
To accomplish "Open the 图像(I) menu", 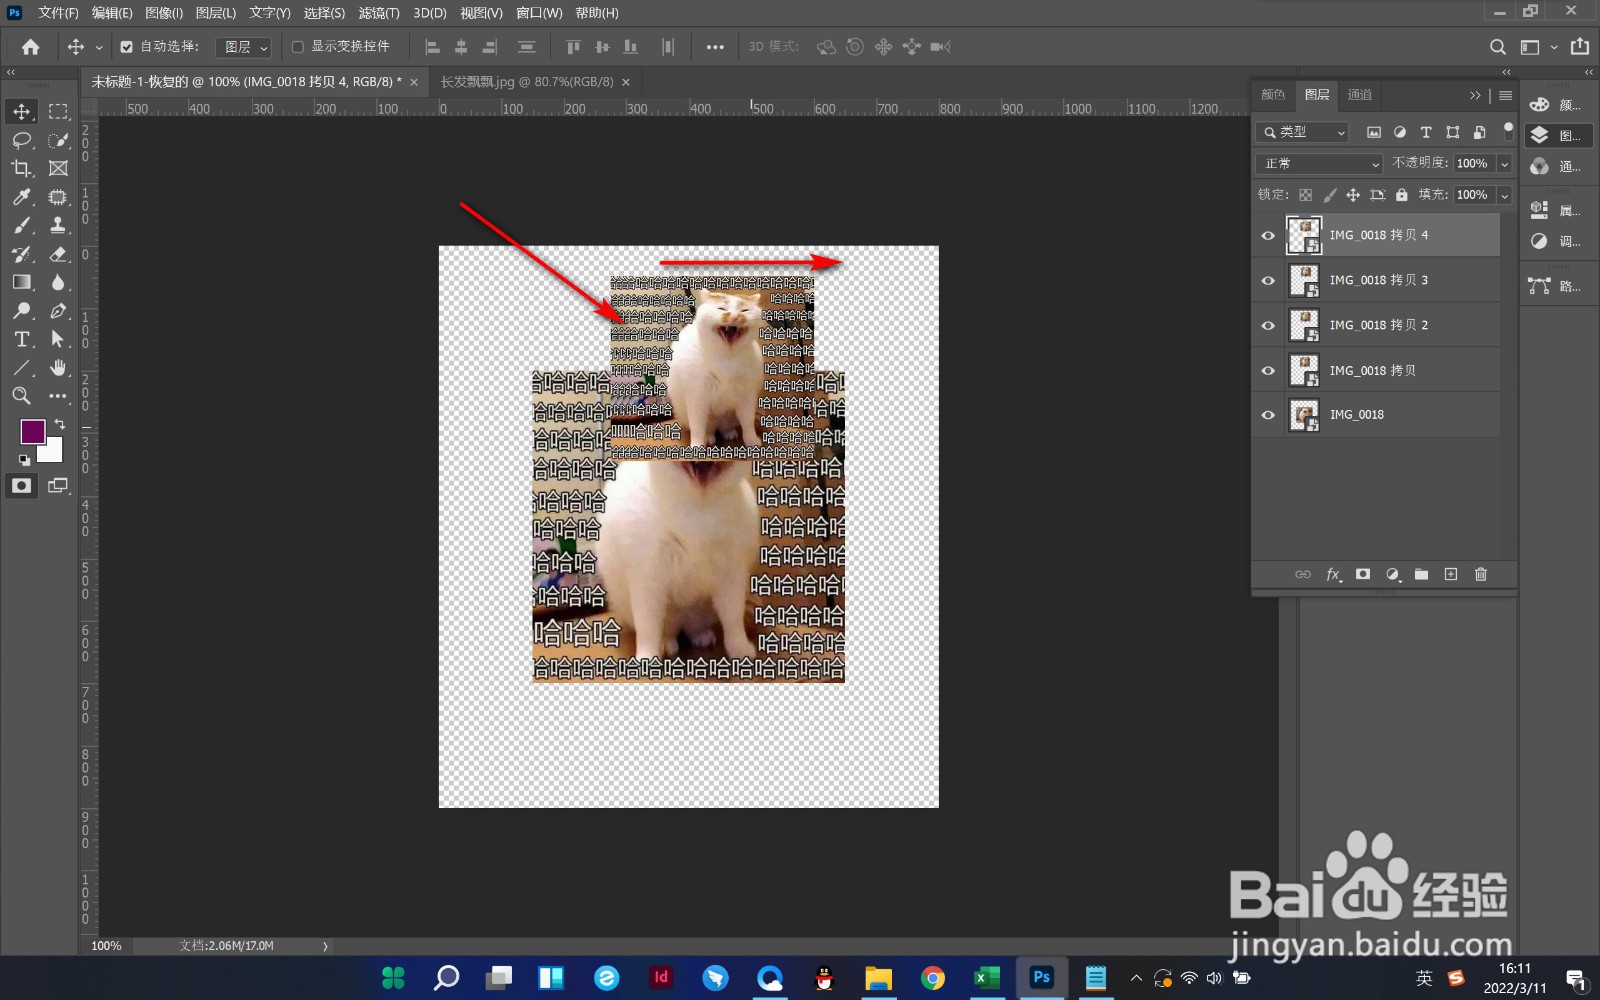I will pos(164,13).
